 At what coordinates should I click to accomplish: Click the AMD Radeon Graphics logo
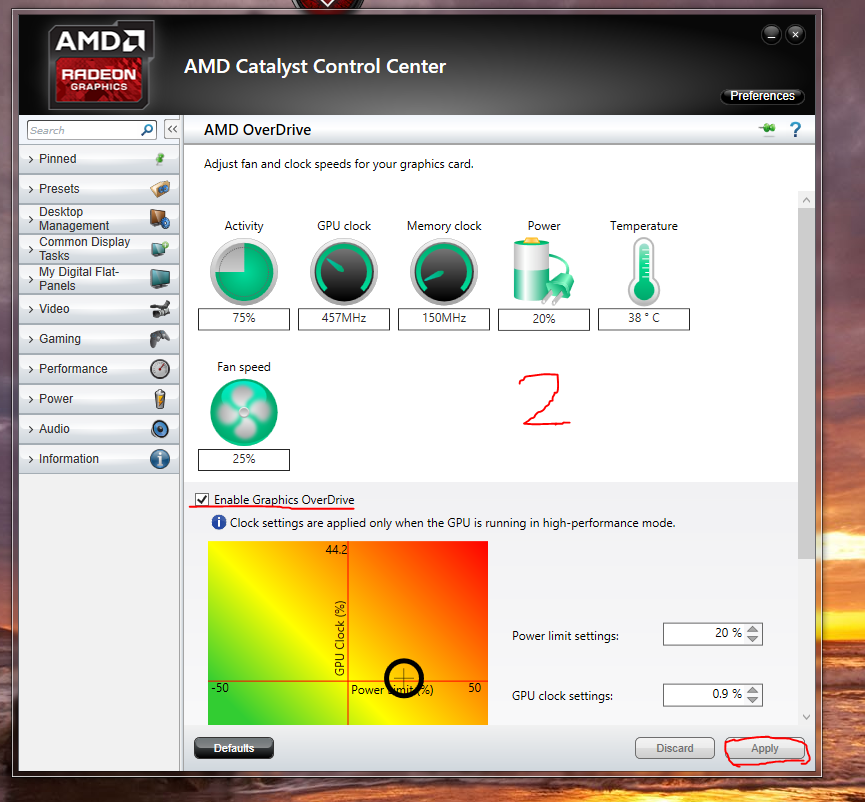point(100,65)
